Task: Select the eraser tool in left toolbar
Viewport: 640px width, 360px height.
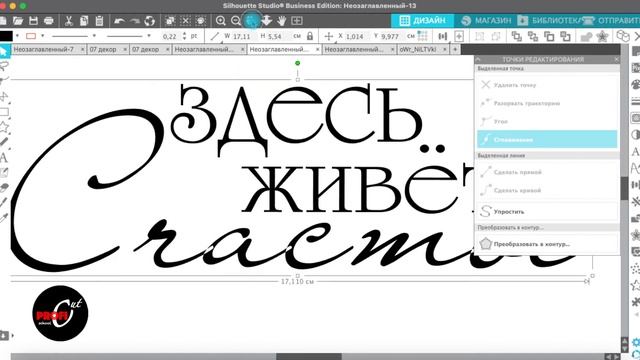Action: [x=4, y=188]
